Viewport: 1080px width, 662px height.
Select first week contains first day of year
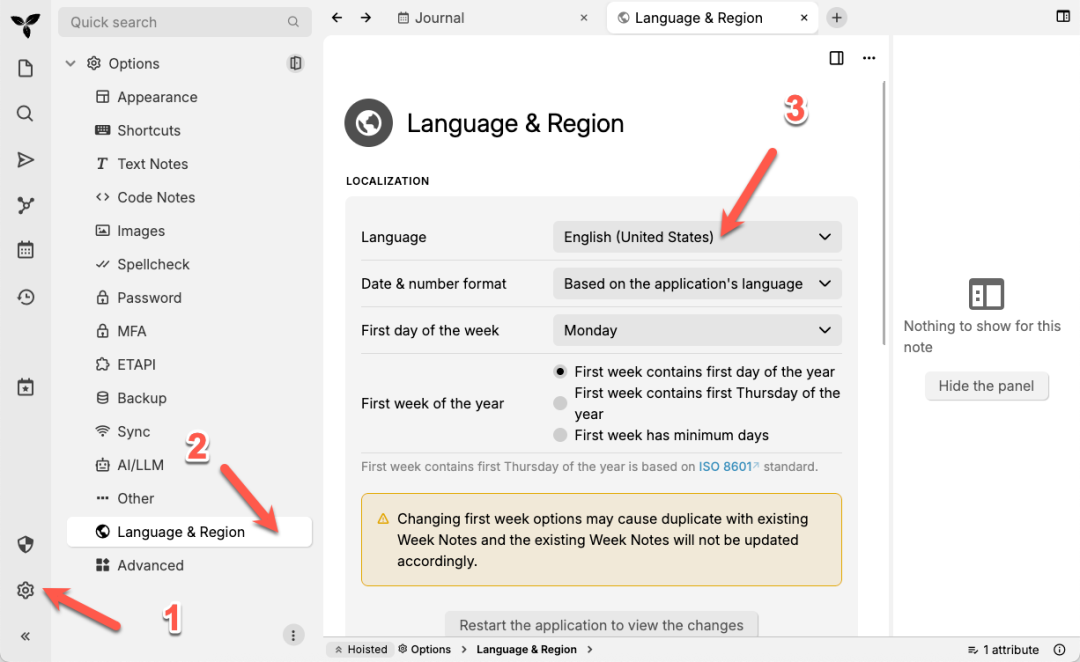pos(560,371)
